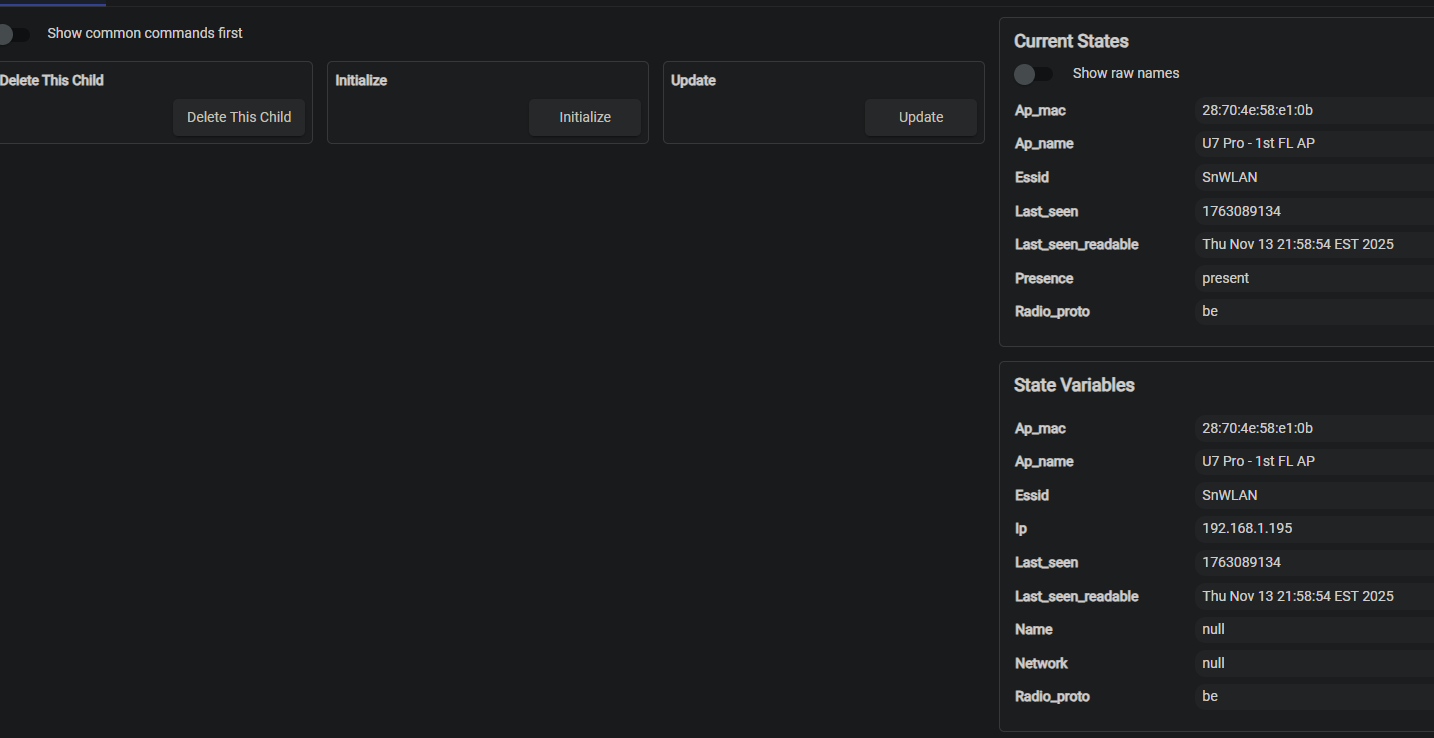This screenshot has width=1434, height=738.
Task: Select the Network state variable null value
Action: click(x=1213, y=663)
